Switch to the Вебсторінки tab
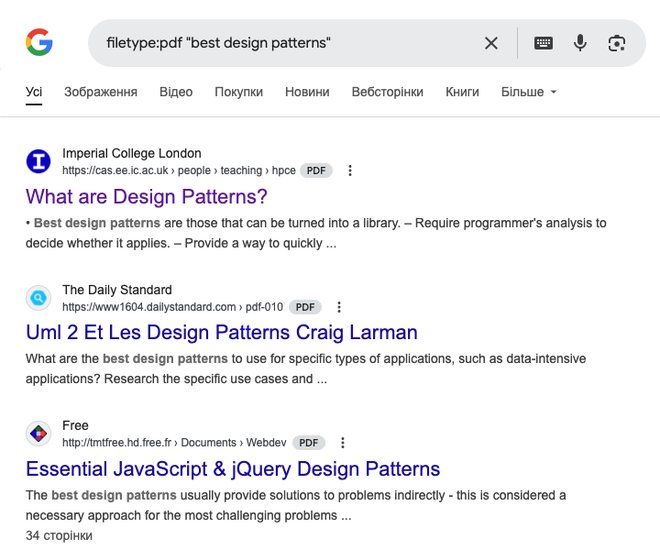The width and height of the screenshot is (660, 550). pos(387,92)
